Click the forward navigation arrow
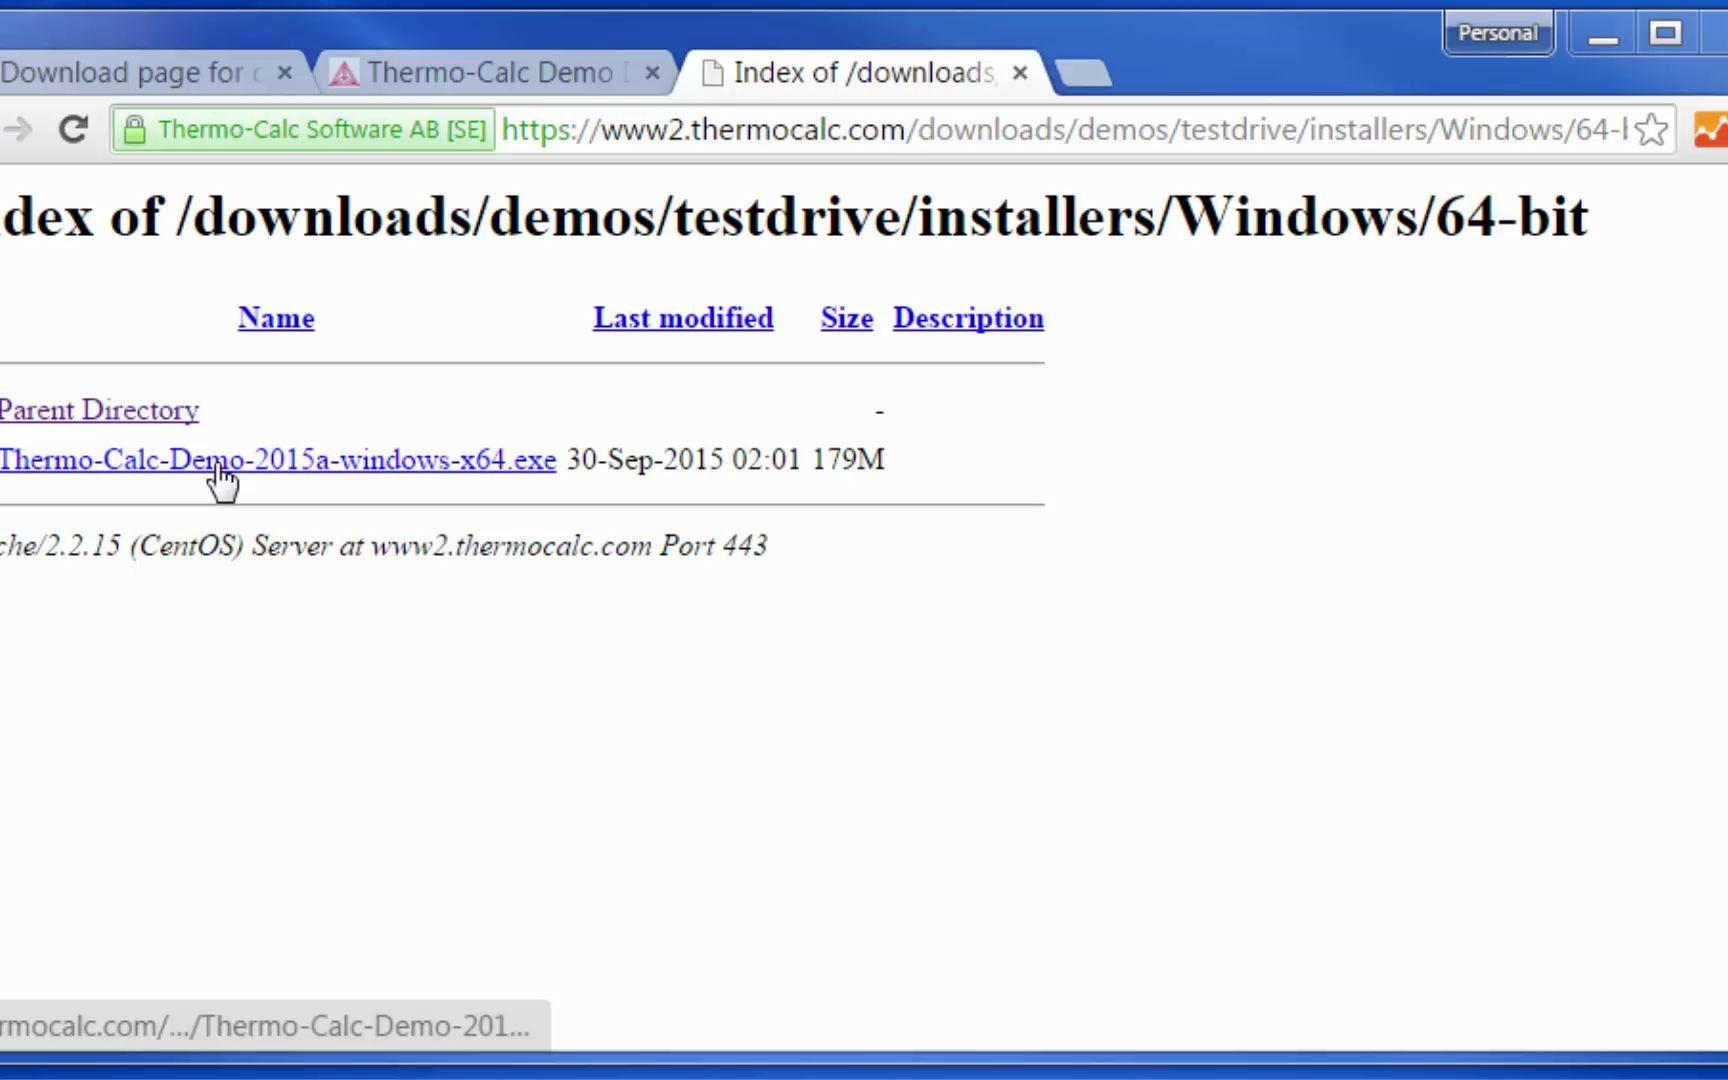Viewport: 1728px width, 1080px height. click(17, 129)
